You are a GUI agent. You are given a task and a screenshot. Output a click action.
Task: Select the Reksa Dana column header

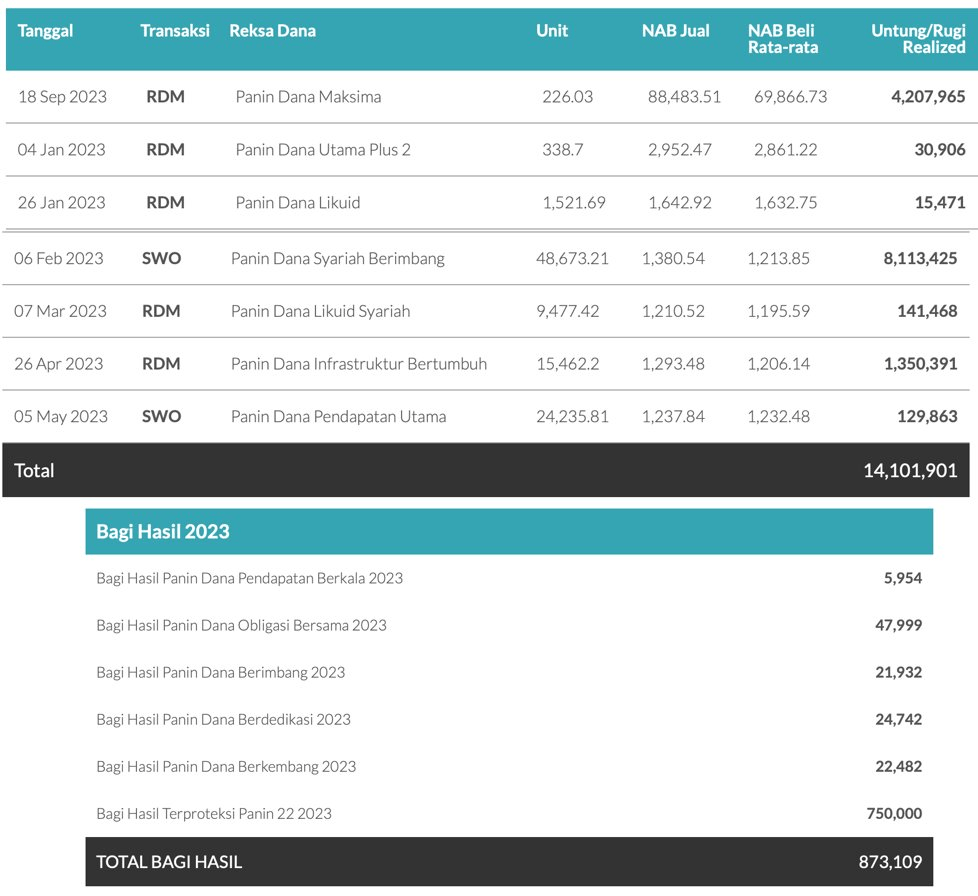pos(272,31)
